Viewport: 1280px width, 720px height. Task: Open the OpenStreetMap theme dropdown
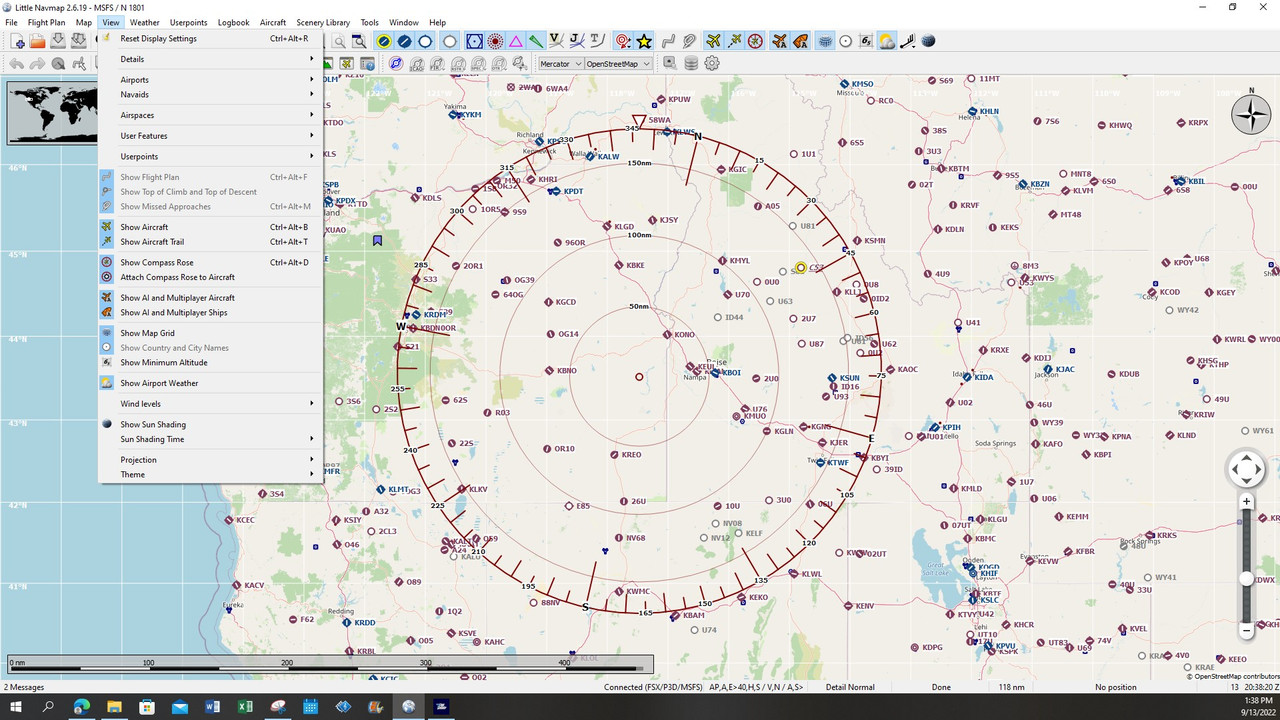[x=616, y=63]
